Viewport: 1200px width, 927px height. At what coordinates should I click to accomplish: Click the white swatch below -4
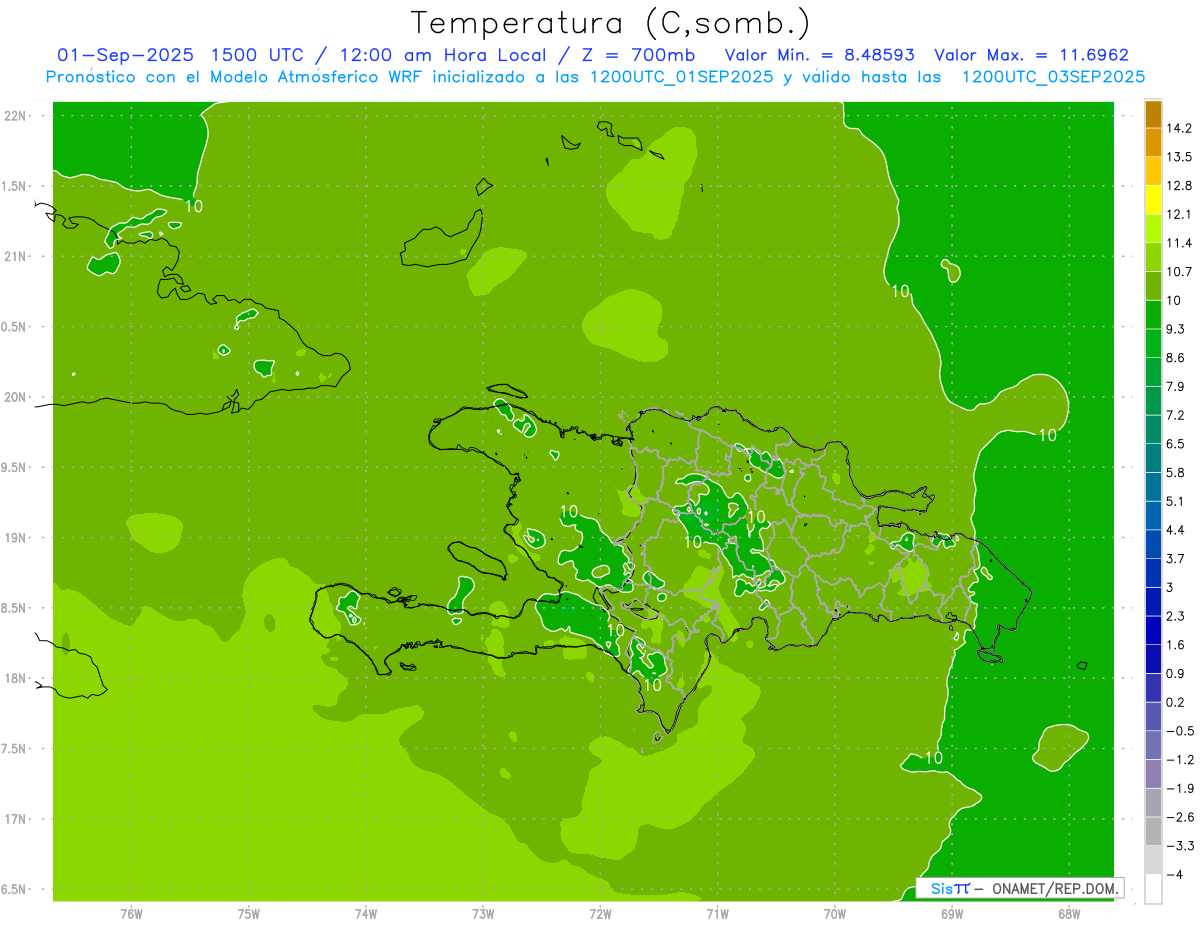pos(1153,889)
